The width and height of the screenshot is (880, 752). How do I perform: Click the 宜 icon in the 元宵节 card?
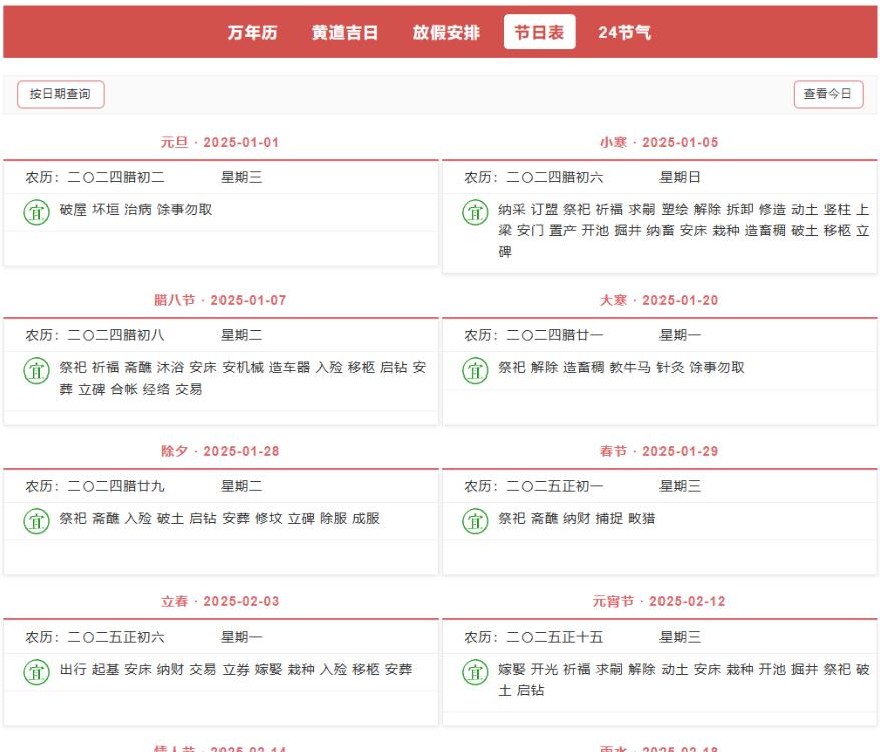(x=475, y=672)
